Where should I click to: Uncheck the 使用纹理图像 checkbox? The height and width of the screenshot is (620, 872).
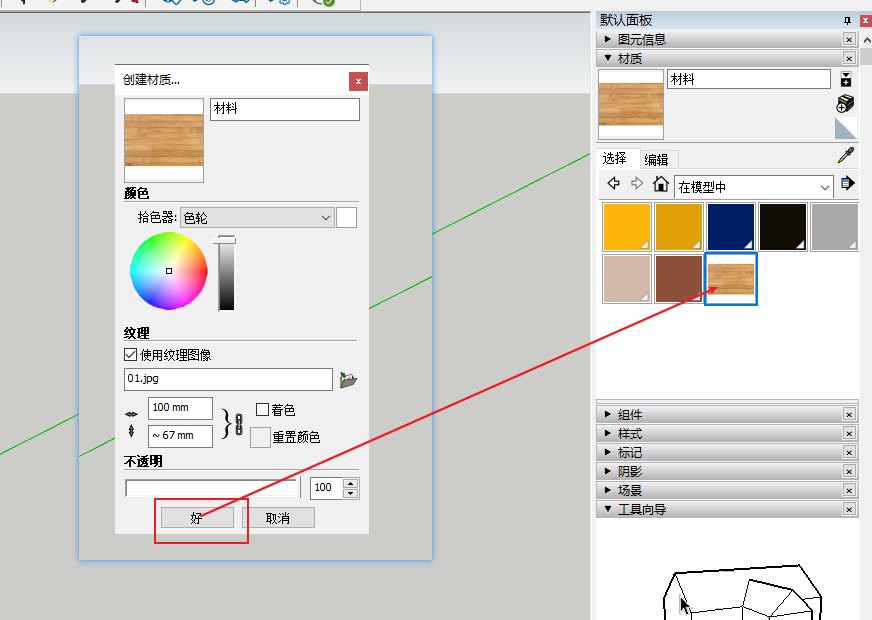coord(130,353)
